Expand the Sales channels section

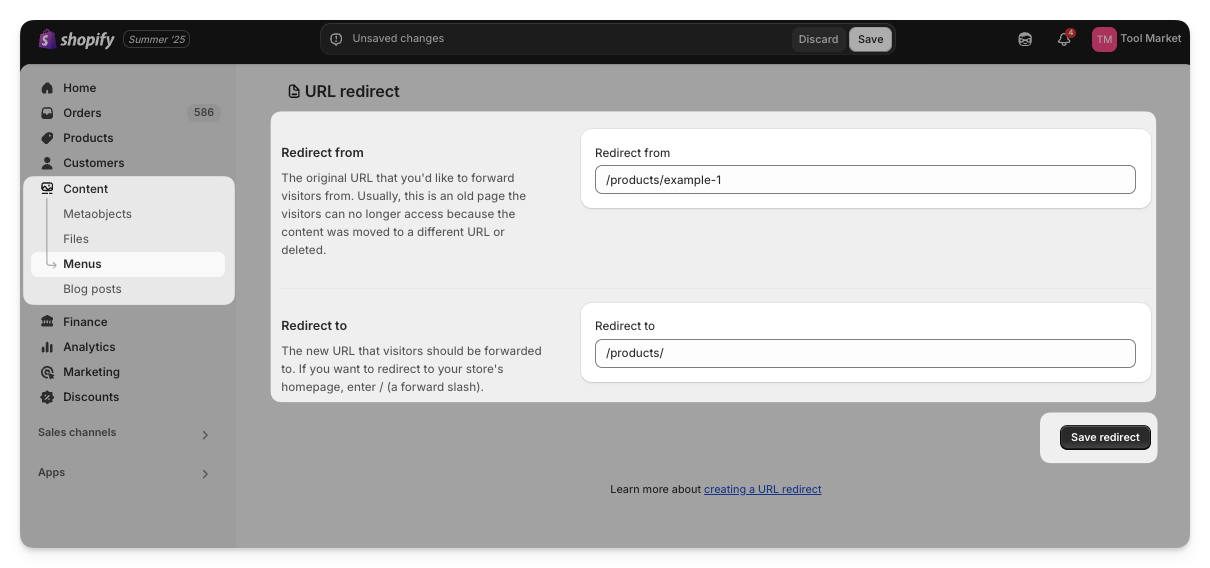[x=205, y=435]
